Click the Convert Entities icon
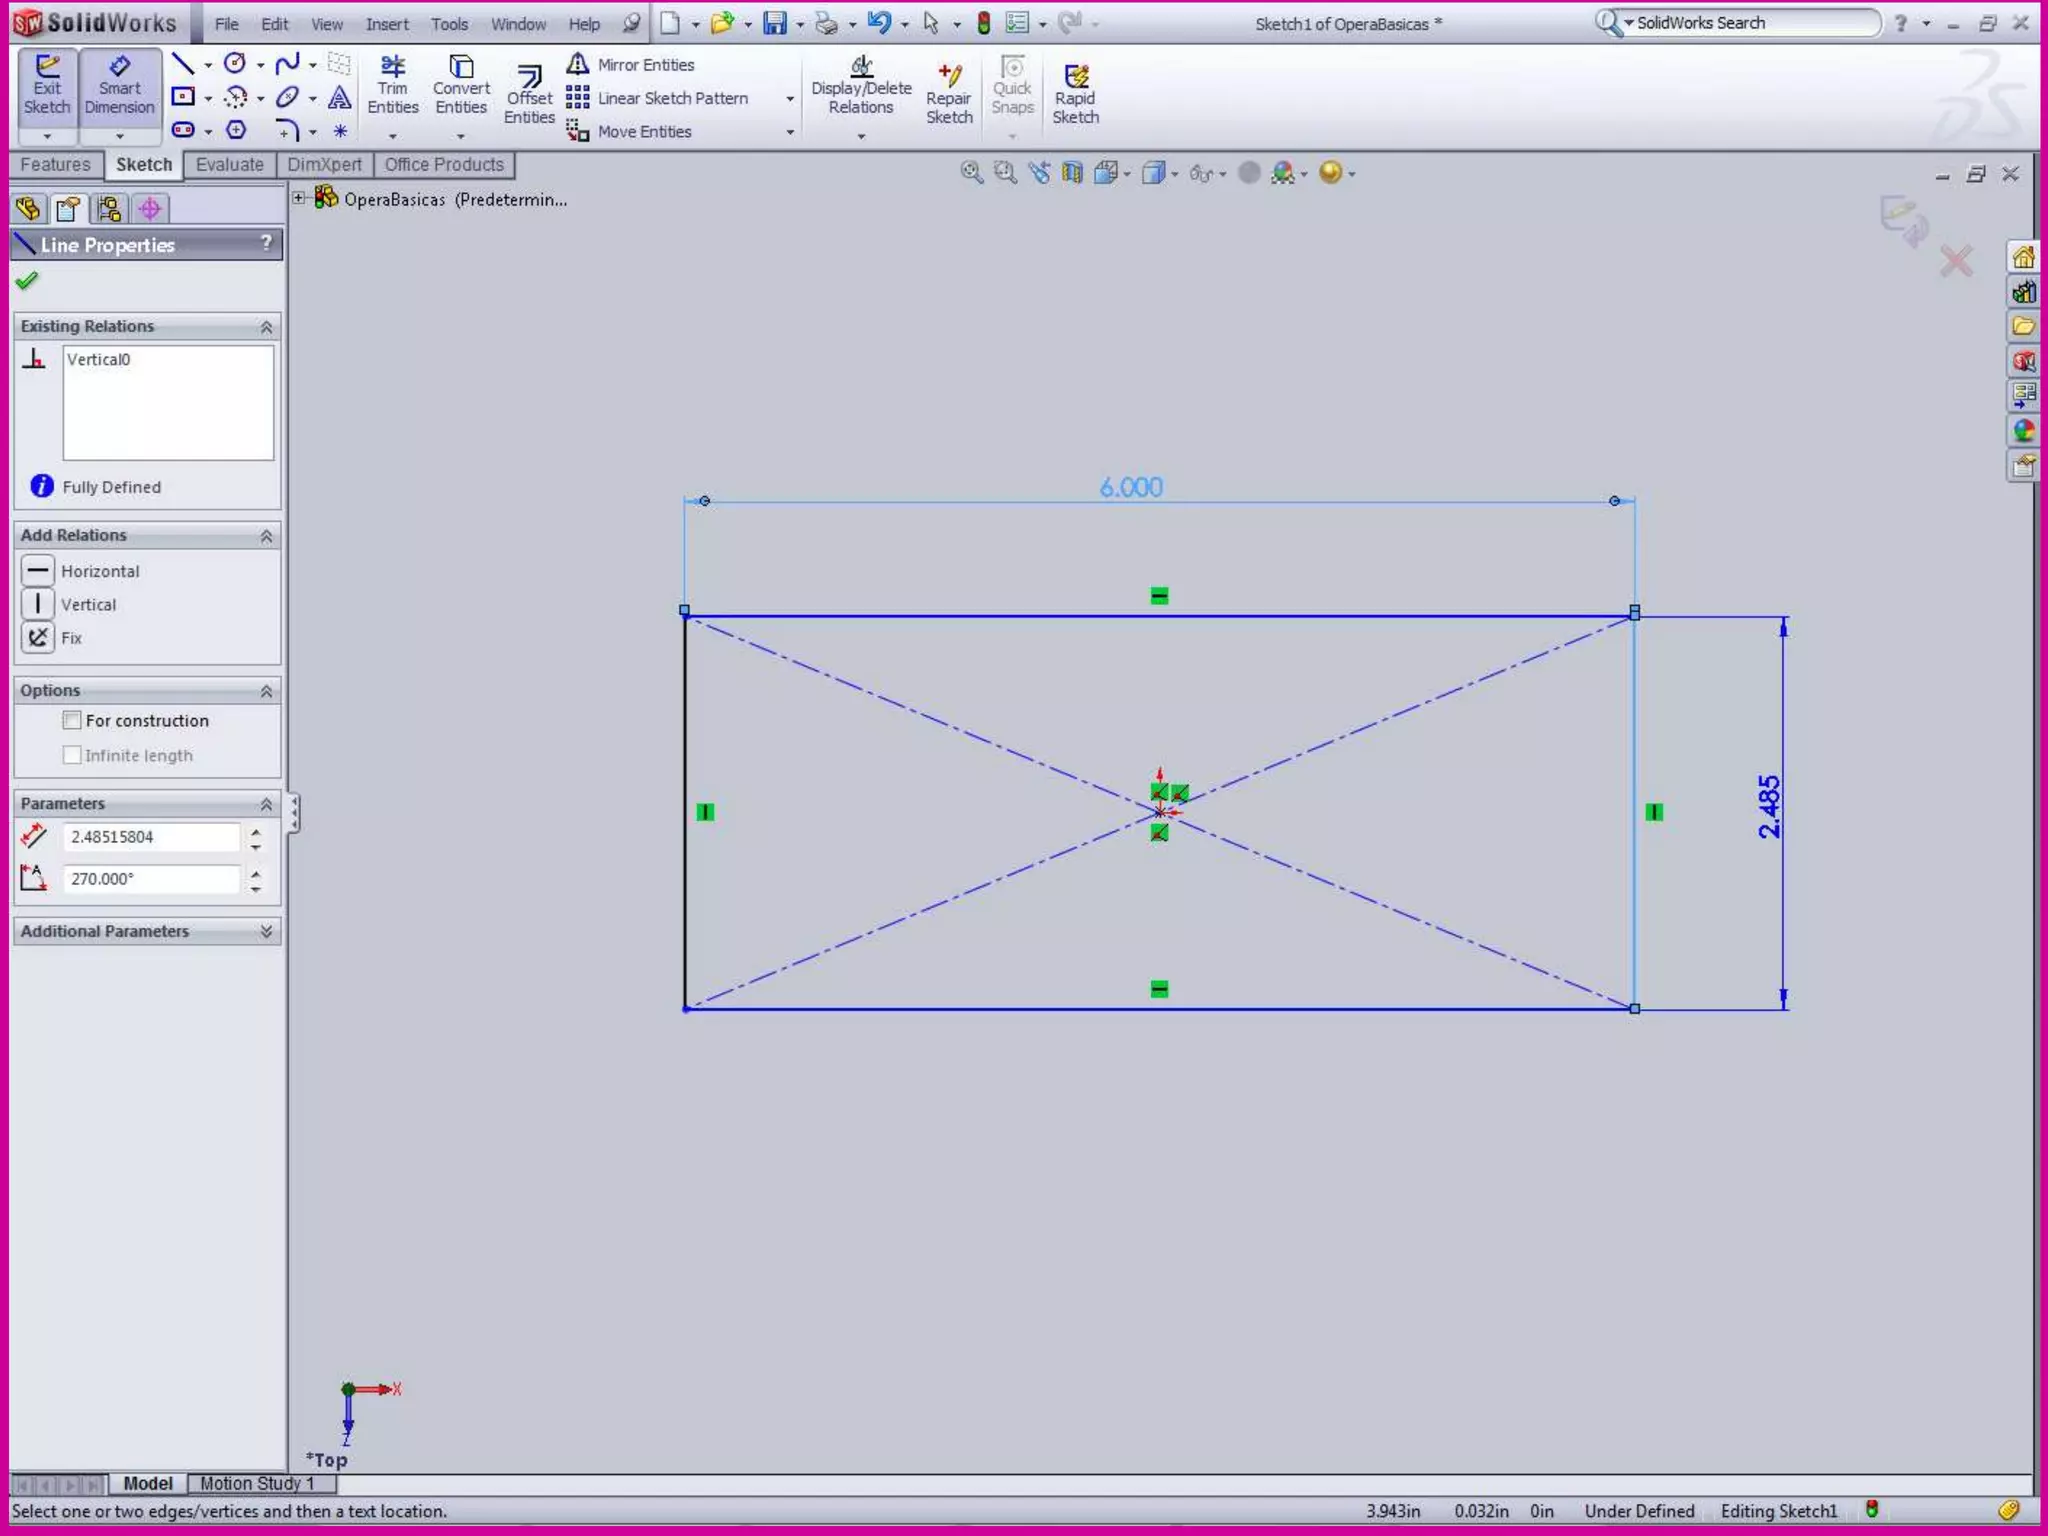 click(461, 86)
